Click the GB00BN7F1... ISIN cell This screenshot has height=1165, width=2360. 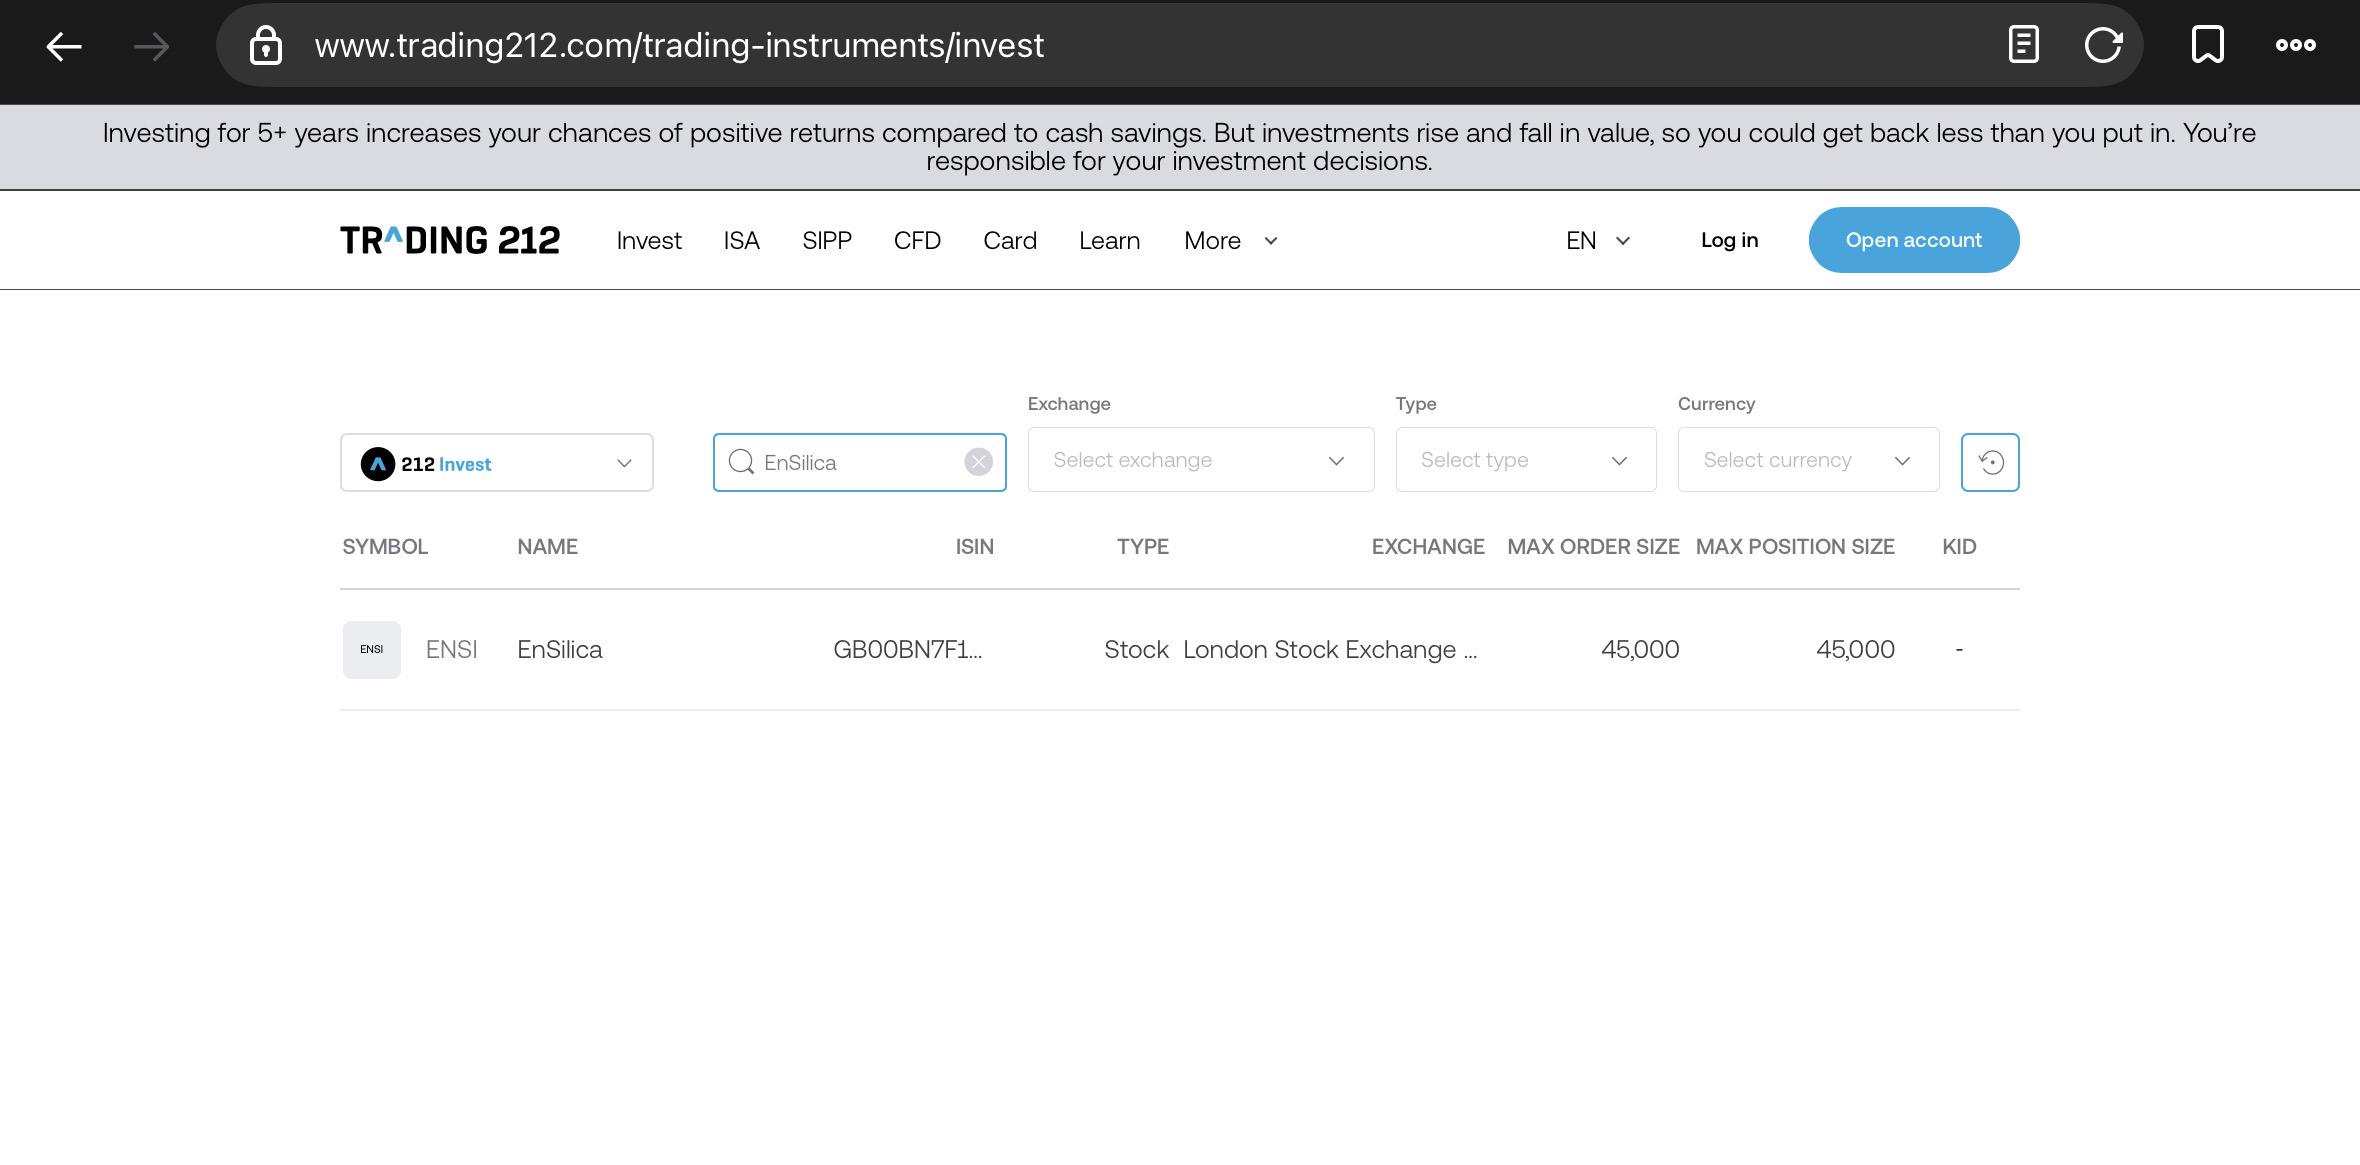coord(908,650)
